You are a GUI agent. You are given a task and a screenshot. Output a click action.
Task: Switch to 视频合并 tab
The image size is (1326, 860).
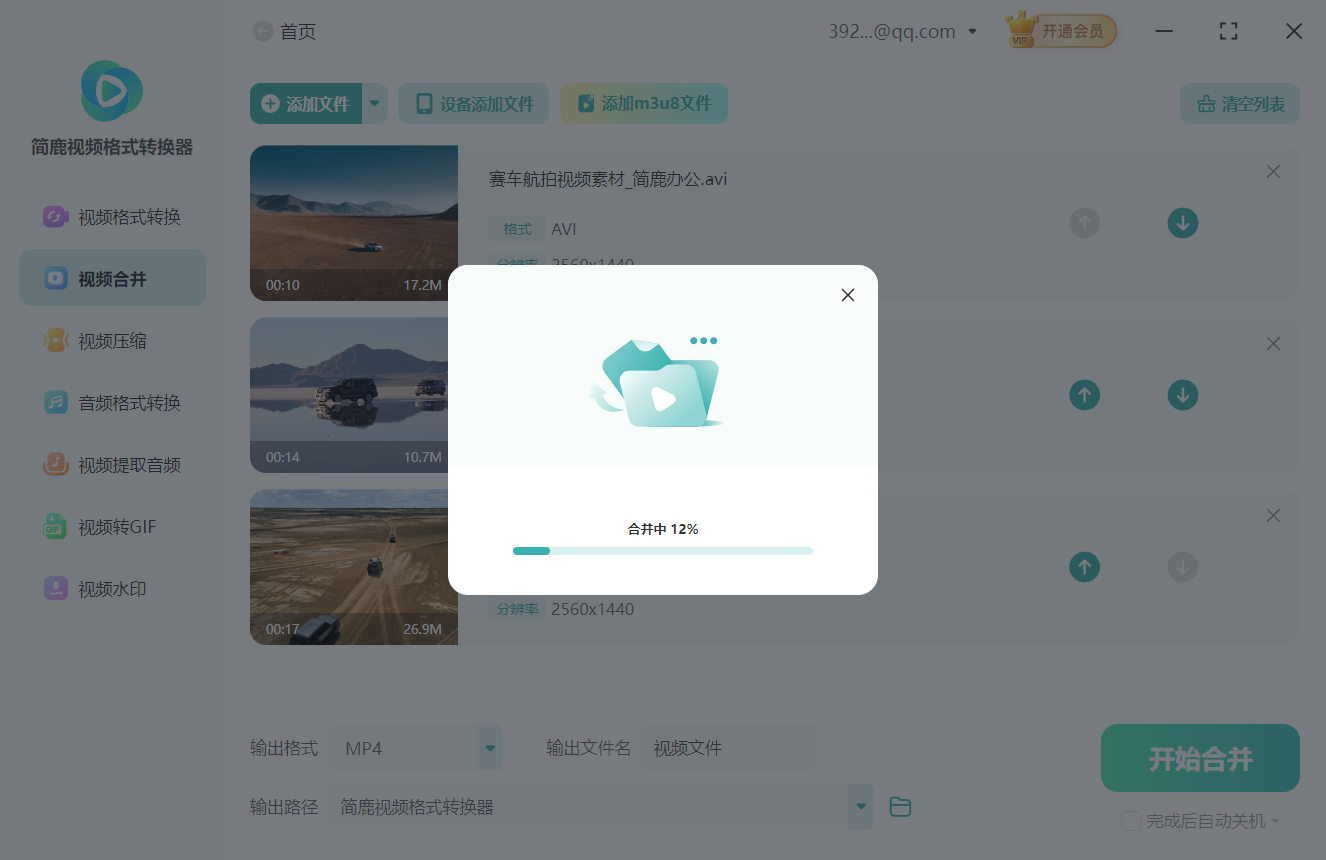tap(112, 277)
